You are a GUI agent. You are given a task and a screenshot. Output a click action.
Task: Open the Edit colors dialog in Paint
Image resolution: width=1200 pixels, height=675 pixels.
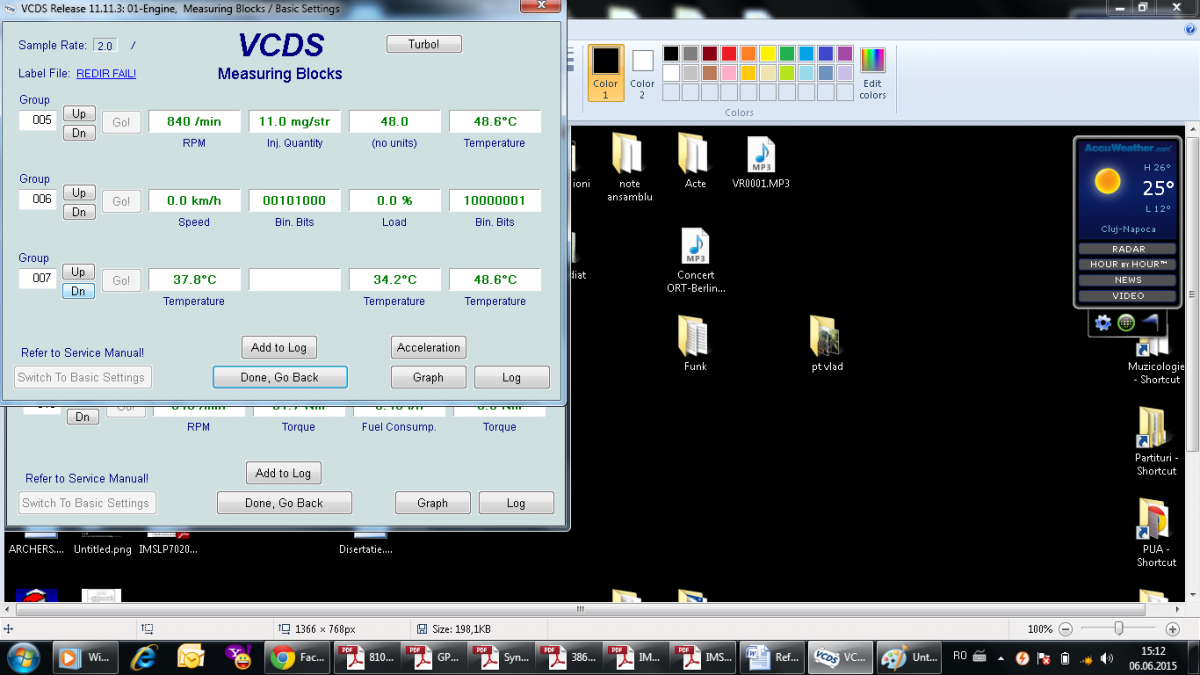tap(872, 73)
